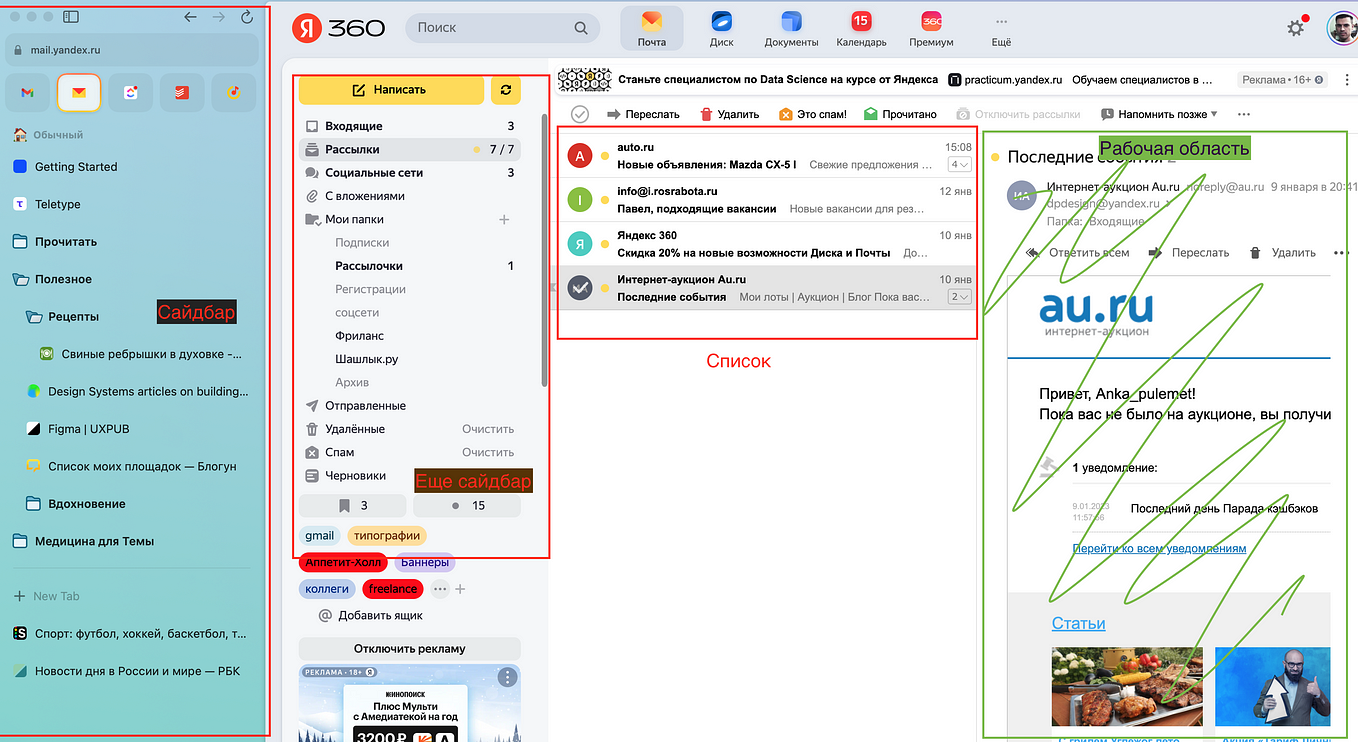
Task: Open Gmail pinned tab icon
Action: point(27,92)
